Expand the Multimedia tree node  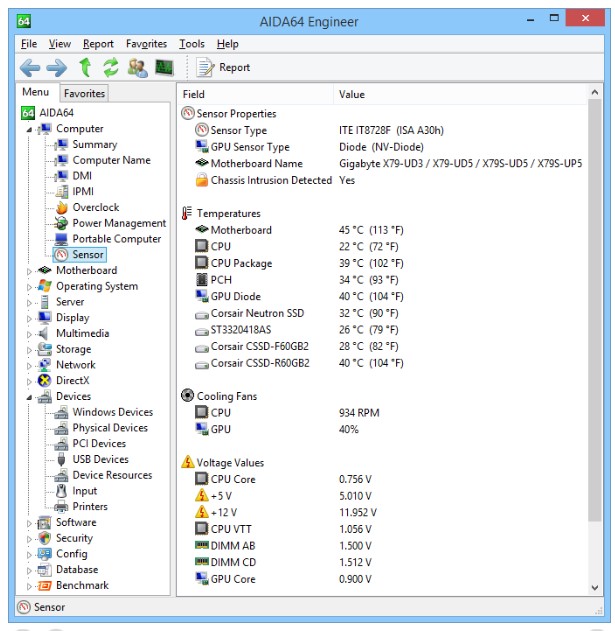tap(29, 334)
